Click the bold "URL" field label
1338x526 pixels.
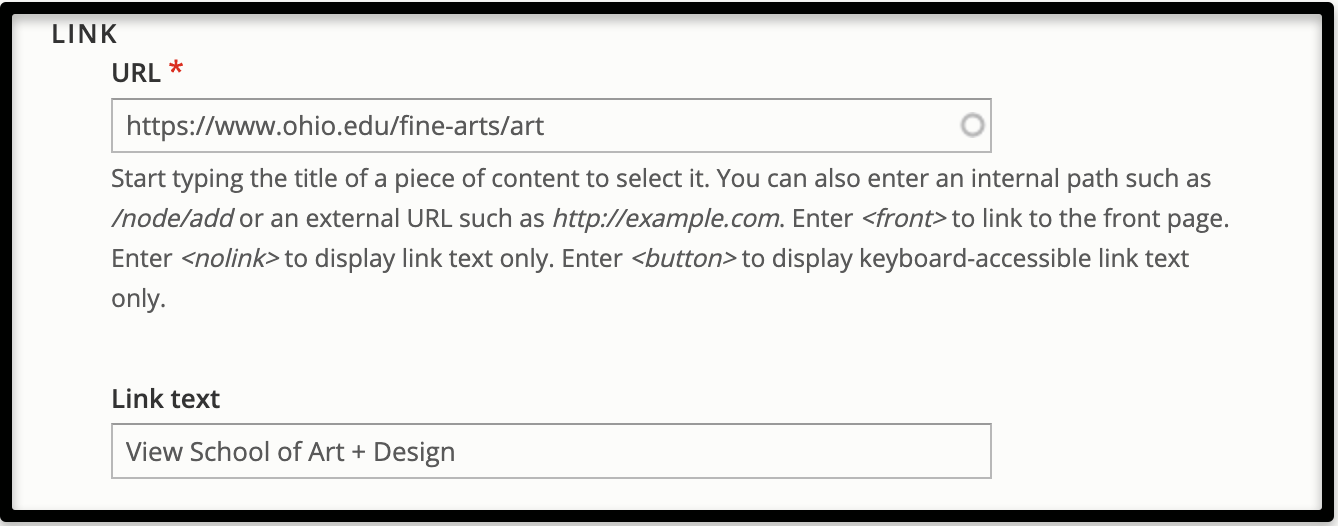point(136,73)
